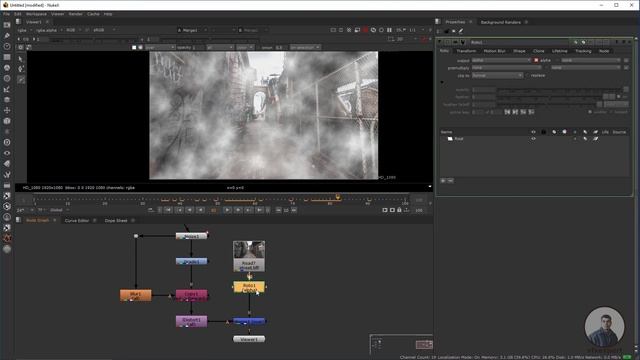Choose the Select All arrow tool in viewer
This screenshot has height=360, width=640.
21,59
